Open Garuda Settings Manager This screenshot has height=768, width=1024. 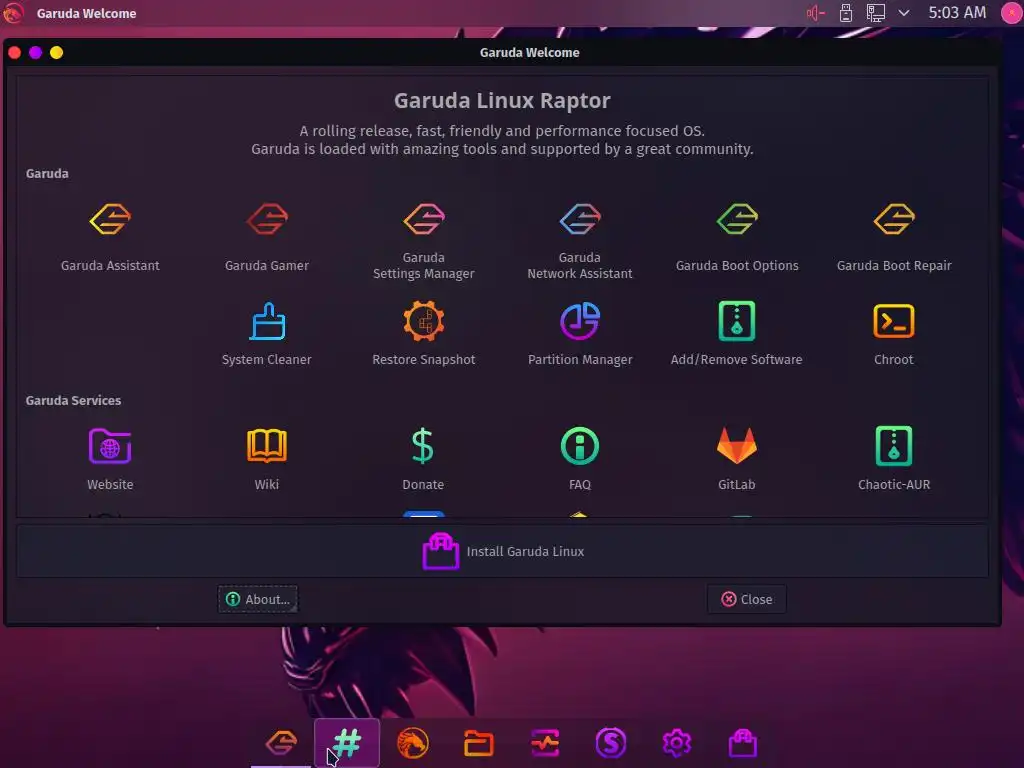(x=423, y=240)
